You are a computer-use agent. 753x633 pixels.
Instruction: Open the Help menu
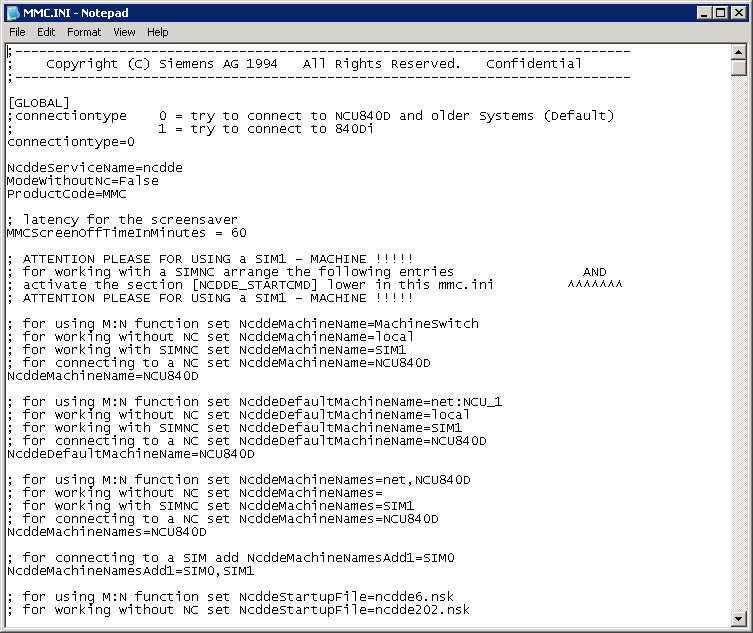[x=158, y=32]
